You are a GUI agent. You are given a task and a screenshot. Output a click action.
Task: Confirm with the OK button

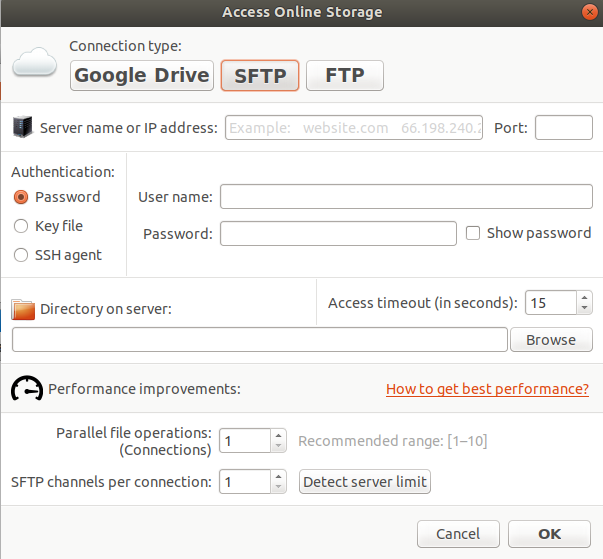[x=549, y=534]
